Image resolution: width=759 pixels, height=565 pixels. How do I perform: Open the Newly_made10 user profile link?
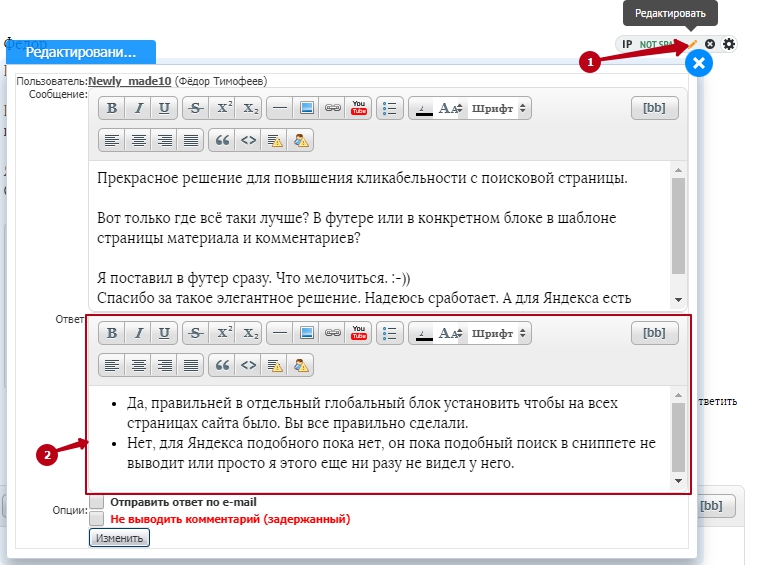pyautogui.click(x=130, y=81)
